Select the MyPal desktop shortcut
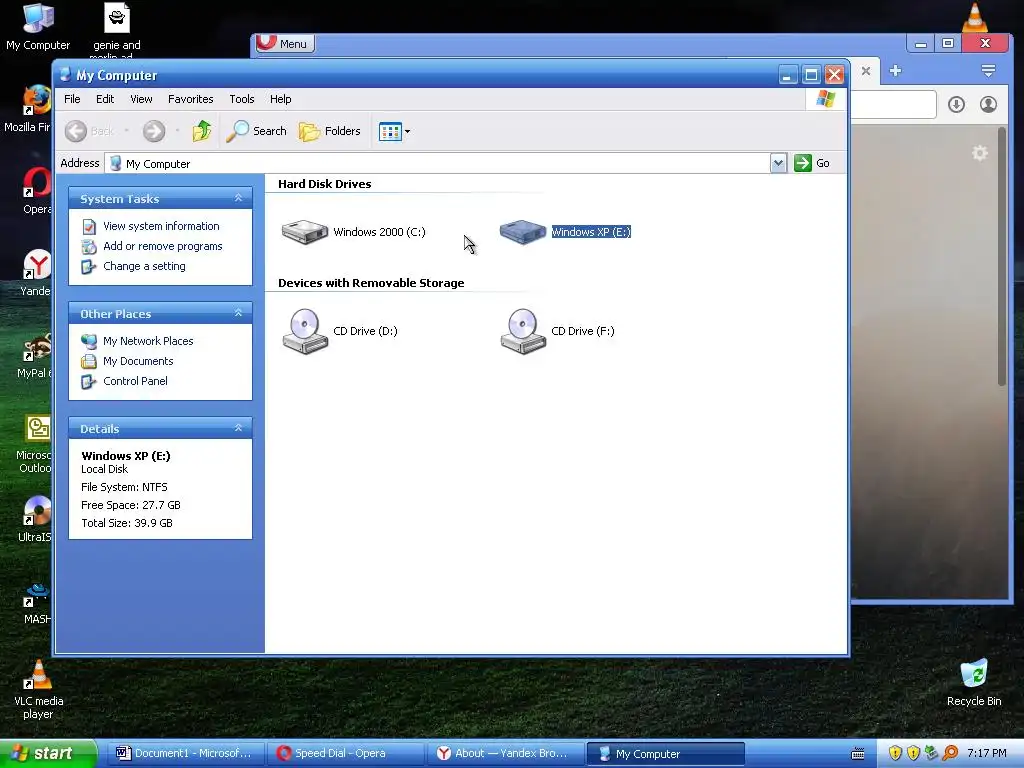The height and width of the screenshot is (768, 1024). [34, 355]
